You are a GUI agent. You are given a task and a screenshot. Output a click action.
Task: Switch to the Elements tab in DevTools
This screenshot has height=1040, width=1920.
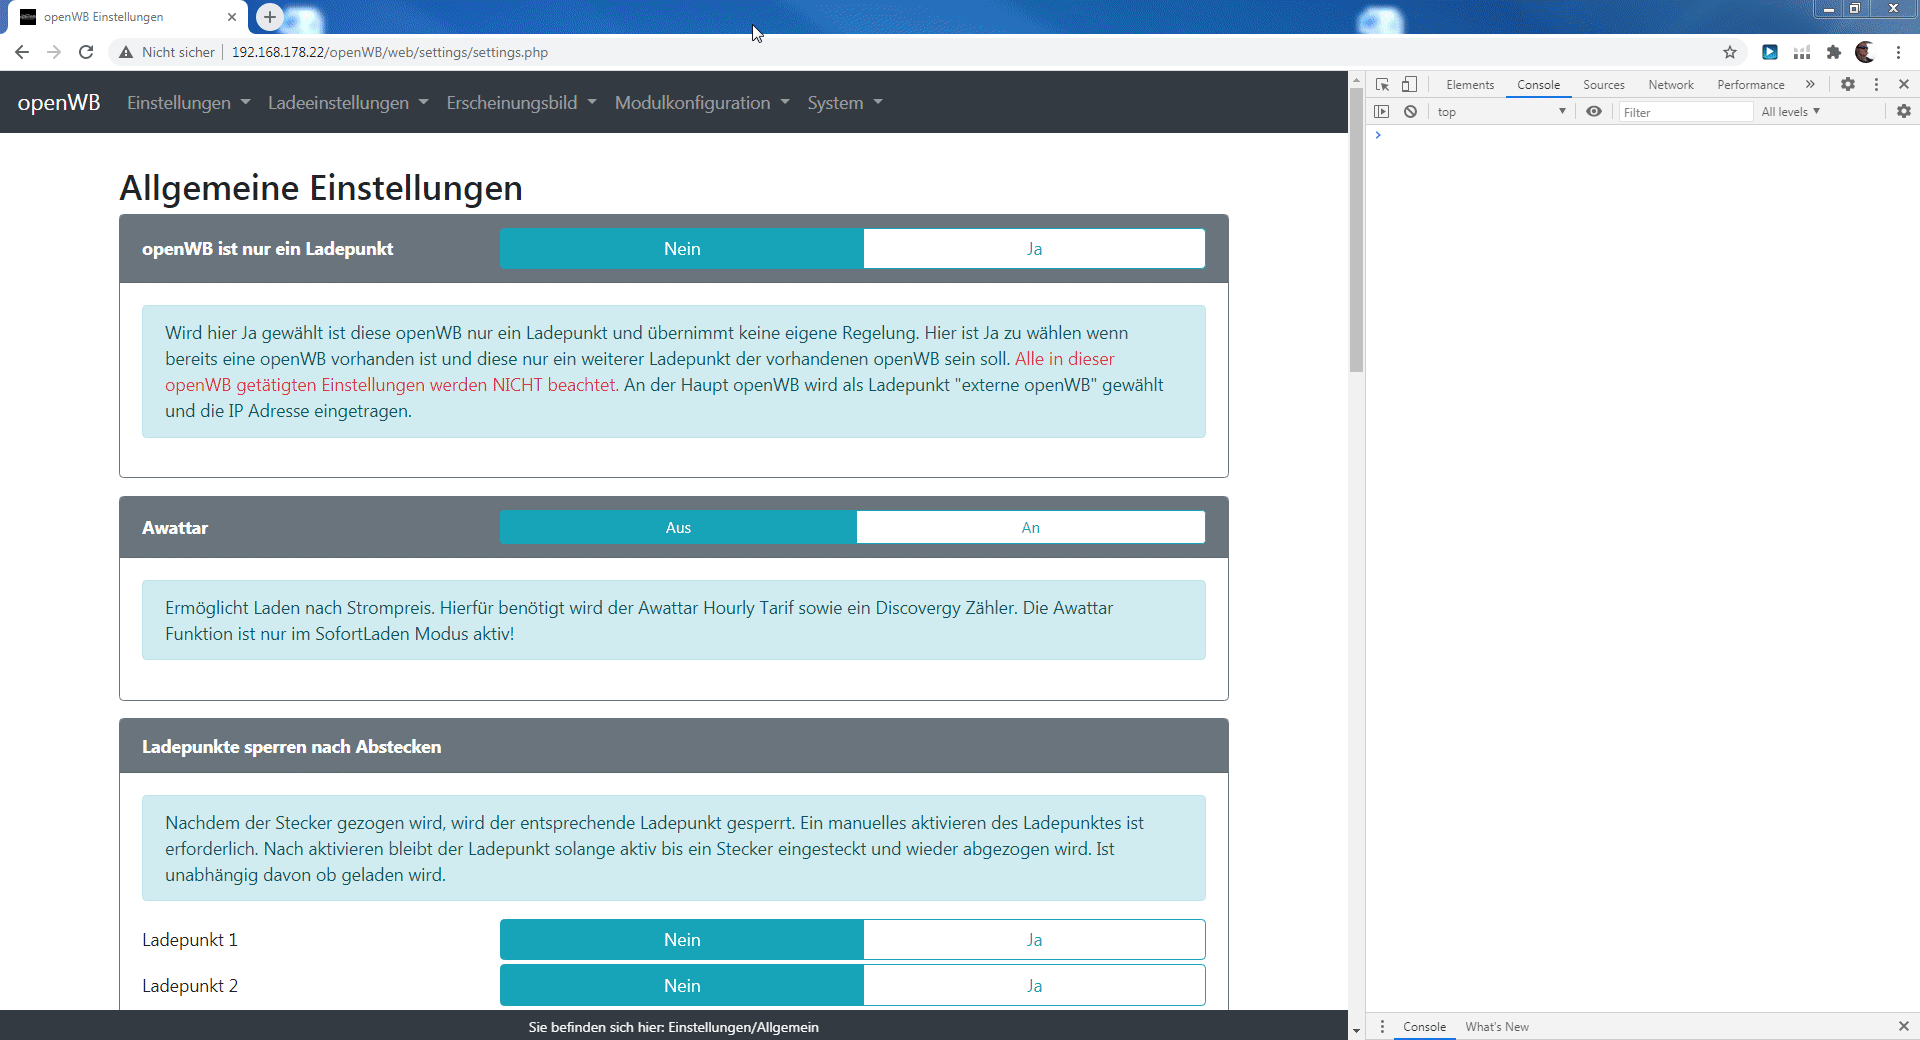(x=1470, y=85)
